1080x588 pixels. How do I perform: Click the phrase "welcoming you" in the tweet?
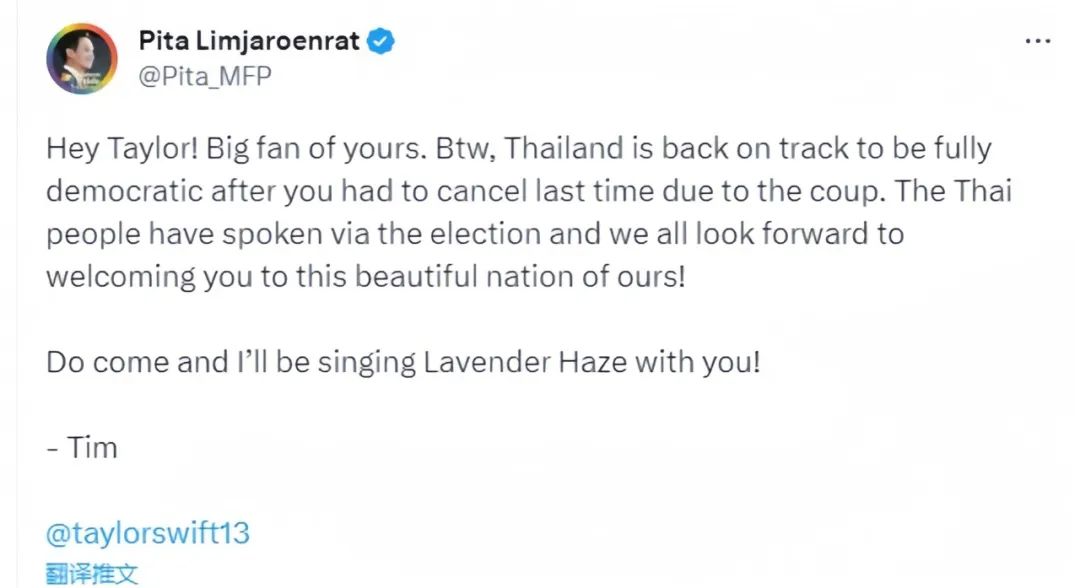coord(154,276)
